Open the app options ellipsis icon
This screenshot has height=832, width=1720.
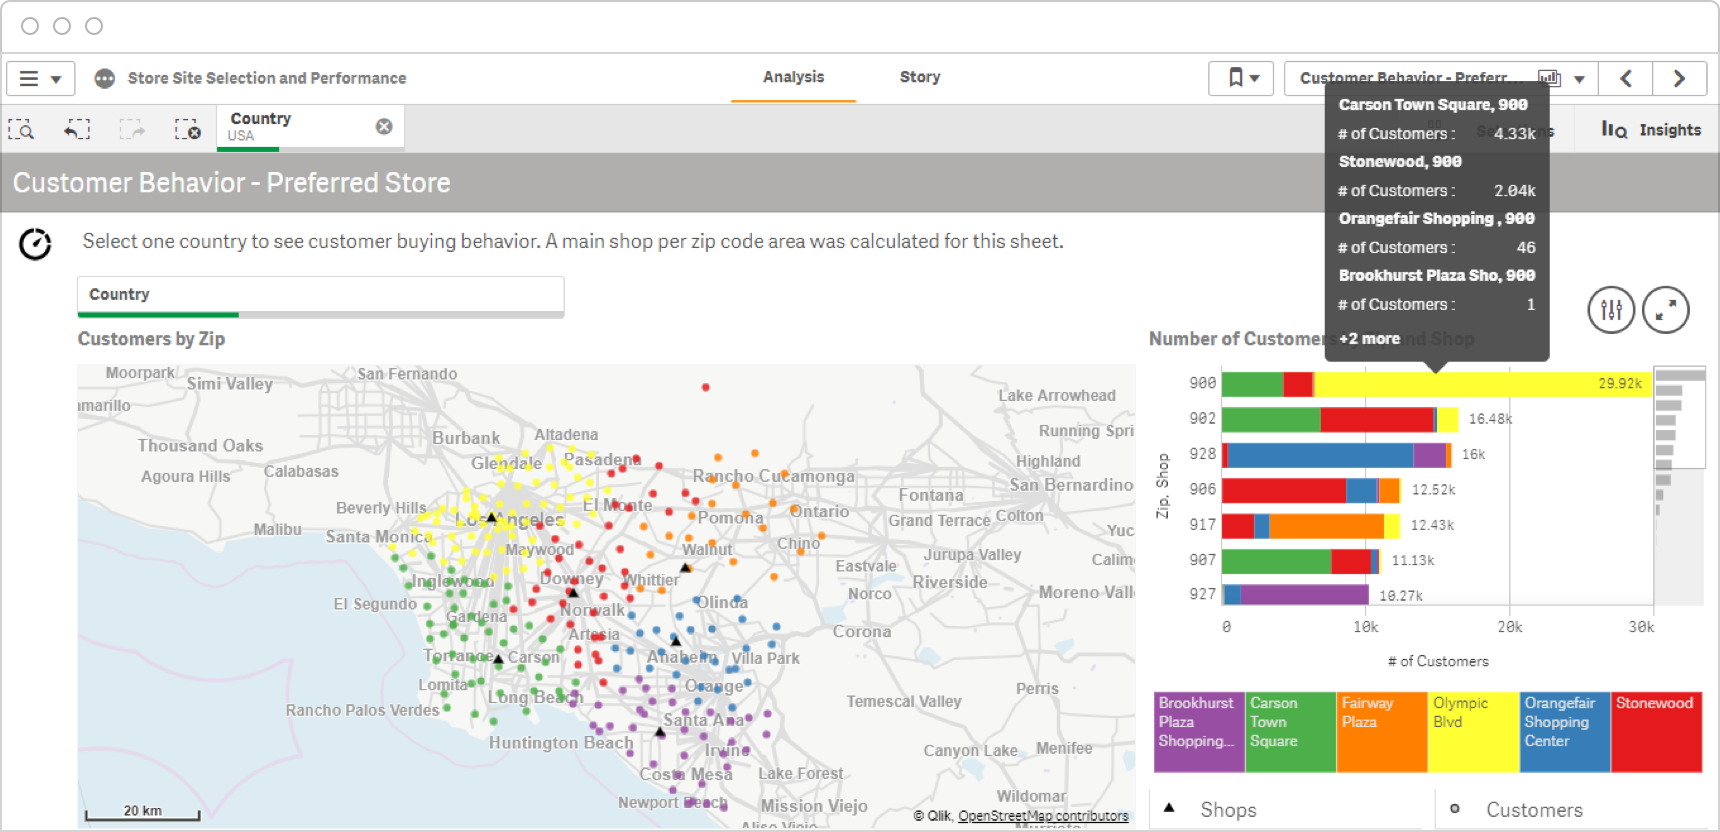coord(104,78)
